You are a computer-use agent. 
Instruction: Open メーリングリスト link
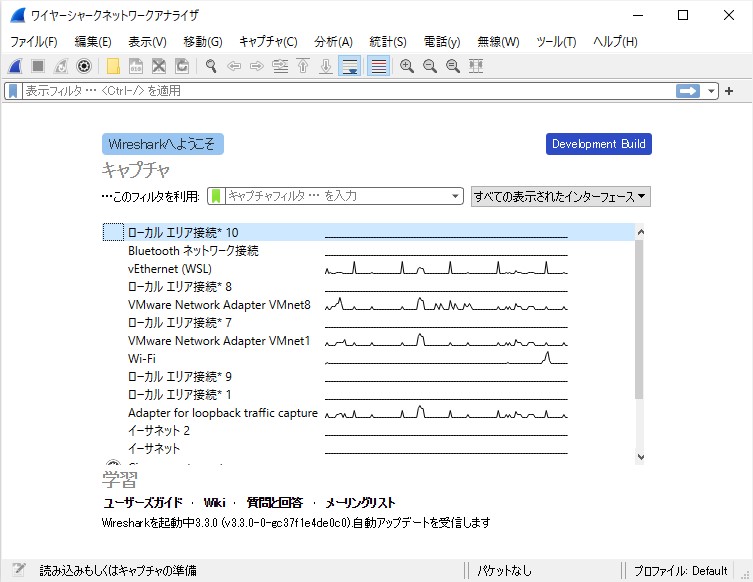(360, 503)
